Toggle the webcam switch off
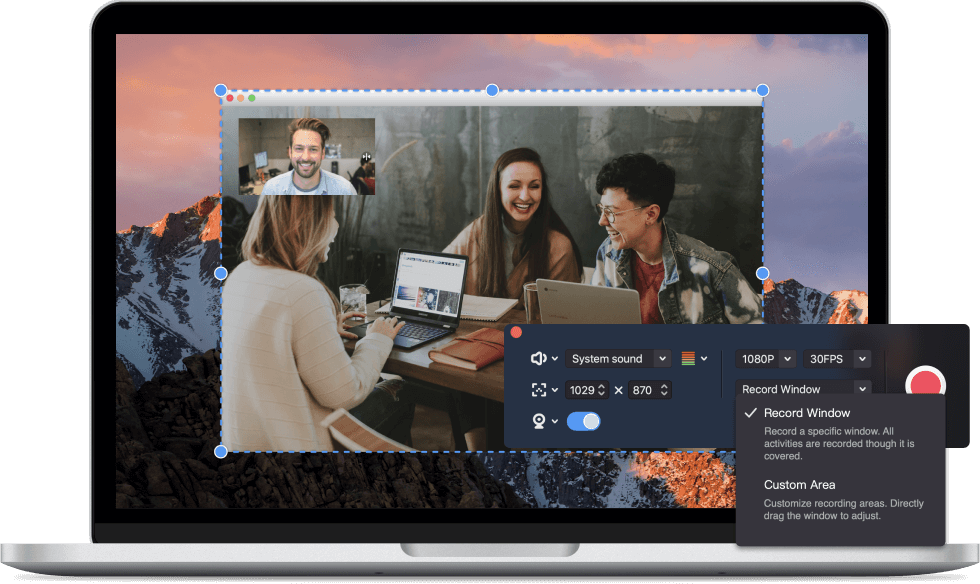The image size is (980, 584). pyautogui.click(x=583, y=421)
